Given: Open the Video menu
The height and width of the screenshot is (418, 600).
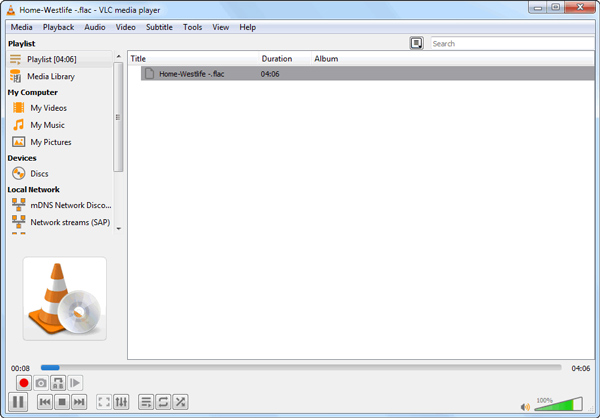Looking at the screenshot, I should [x=126, y=27].
